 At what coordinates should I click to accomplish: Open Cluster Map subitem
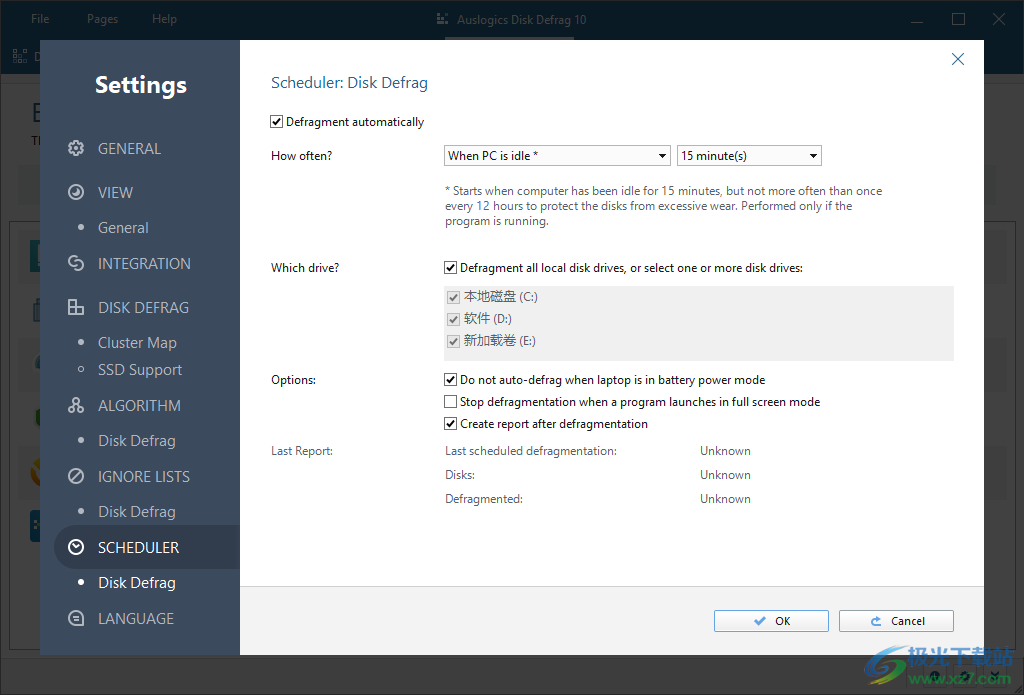(x=137, y=343)
